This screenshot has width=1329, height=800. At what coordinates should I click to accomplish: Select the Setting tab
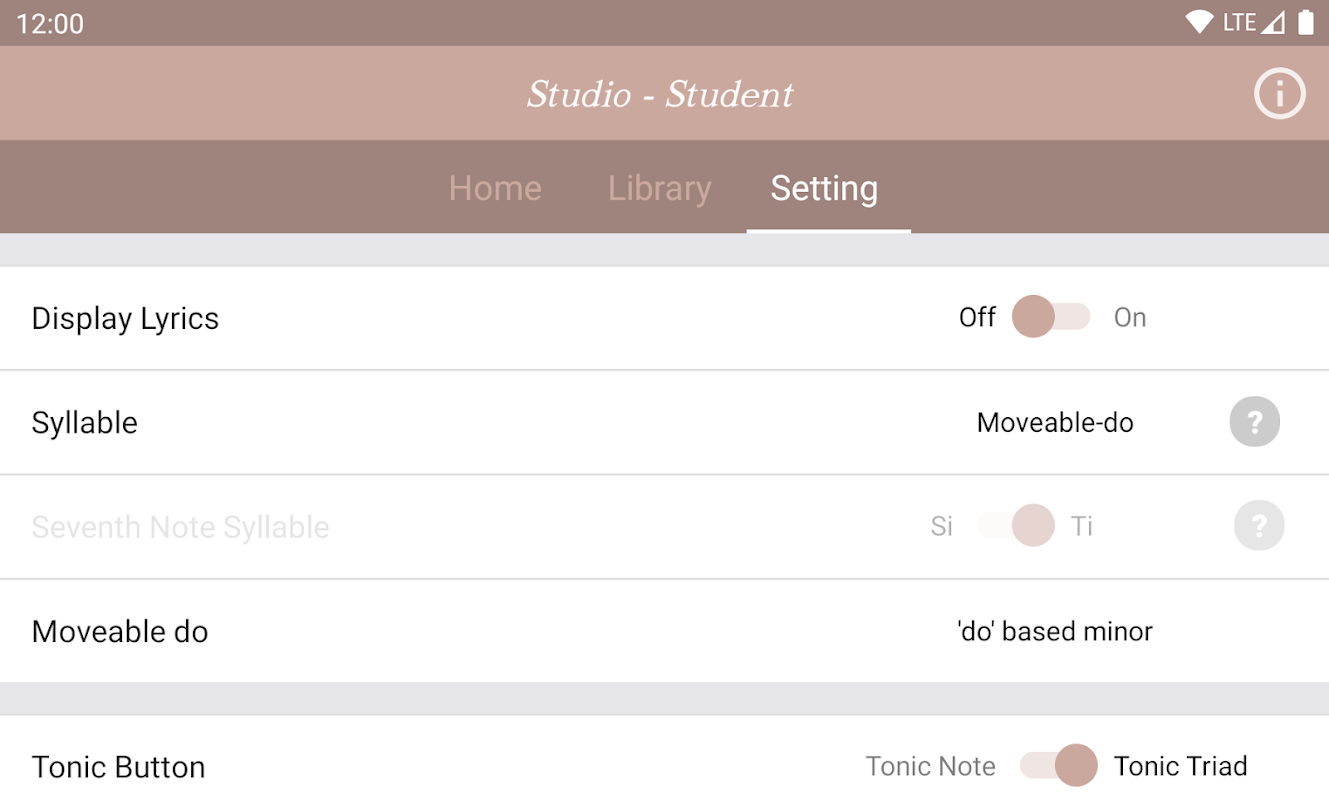824,188
